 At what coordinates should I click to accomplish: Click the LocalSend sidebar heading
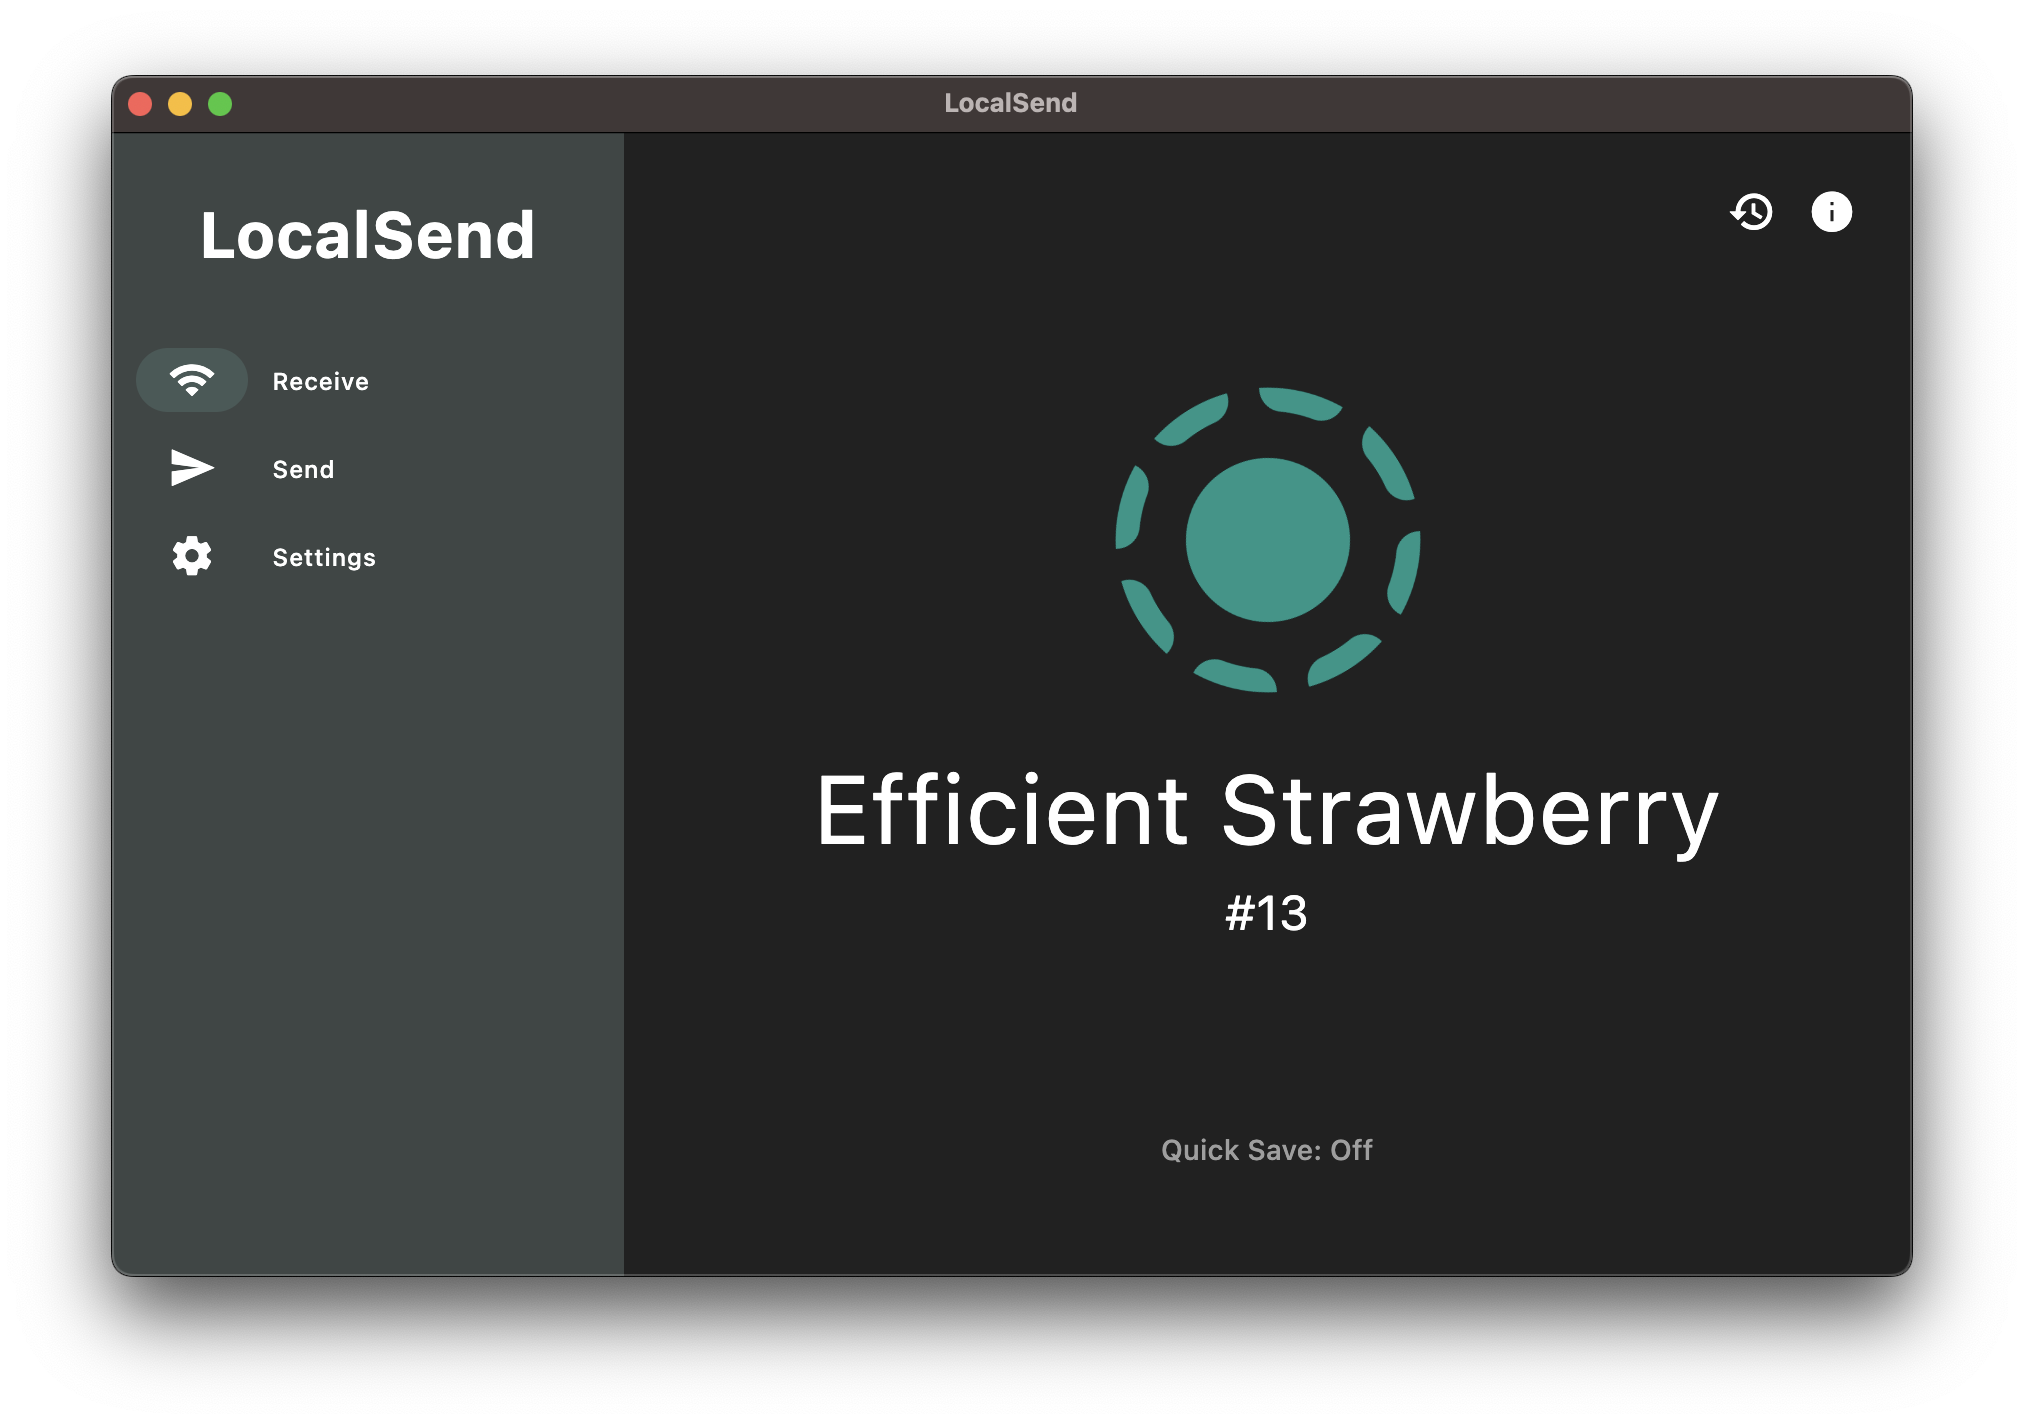(368, 236)
